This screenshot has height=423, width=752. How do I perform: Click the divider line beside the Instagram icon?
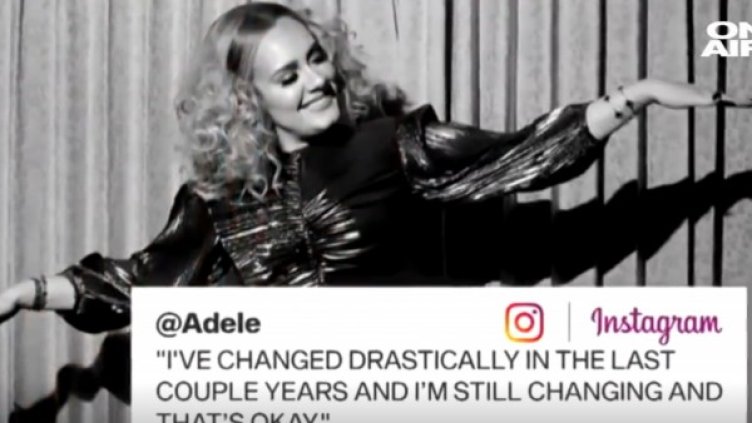[569, 322]
